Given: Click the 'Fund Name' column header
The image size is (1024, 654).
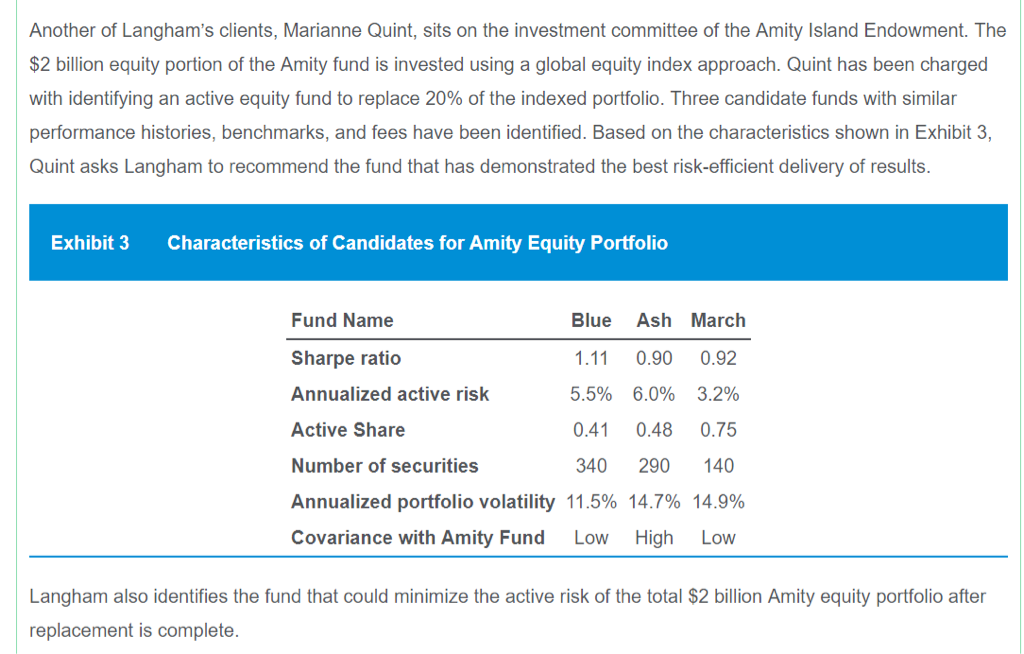Looking at the screenshot, I should click(342, 321).
